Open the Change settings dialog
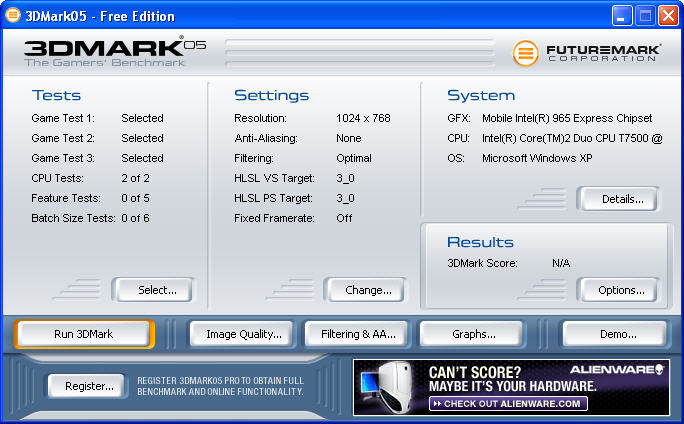The height and width of the screenshot is (424, 684). click(366, 290)
